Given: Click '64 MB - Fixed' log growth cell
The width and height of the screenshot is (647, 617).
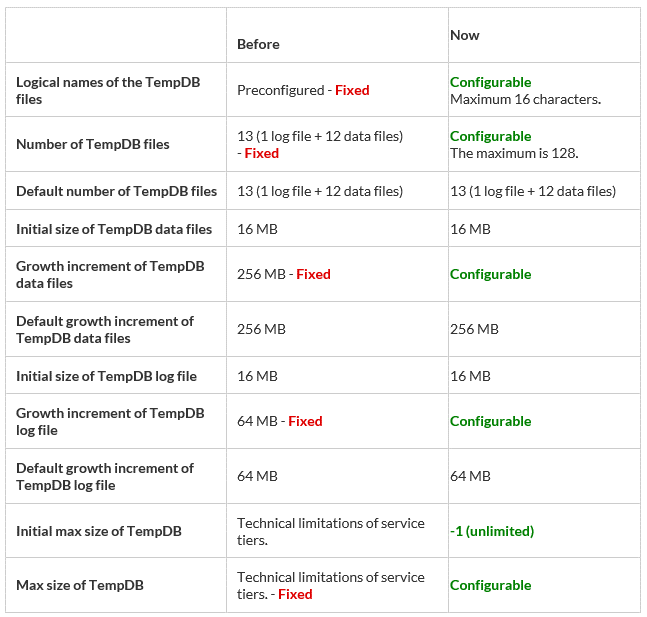Looking at the screenshot, I should (279, 421).
